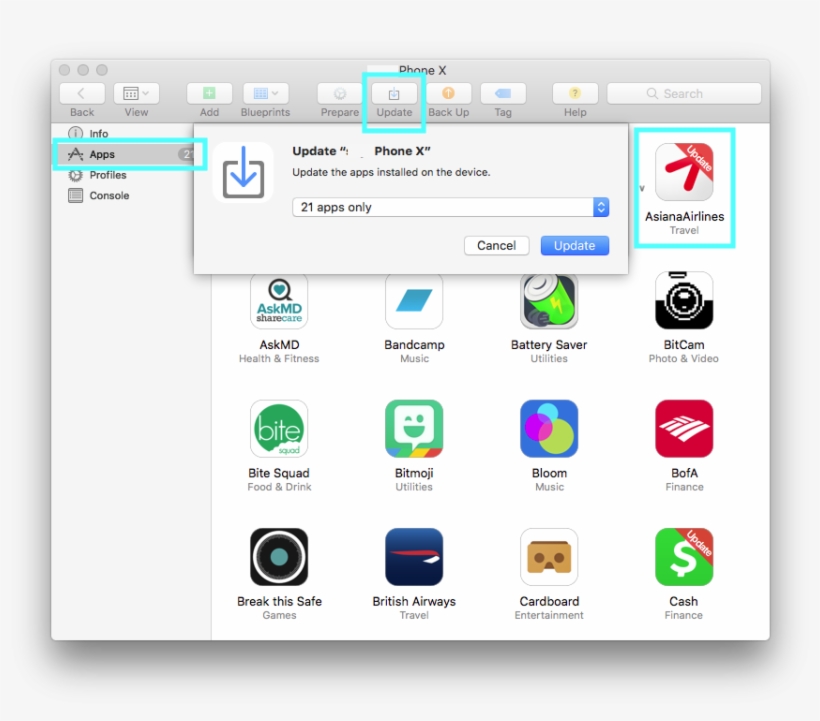The image size is (820, 721).
Task: Select the BofA app icon
Action: tap(684, 429)
